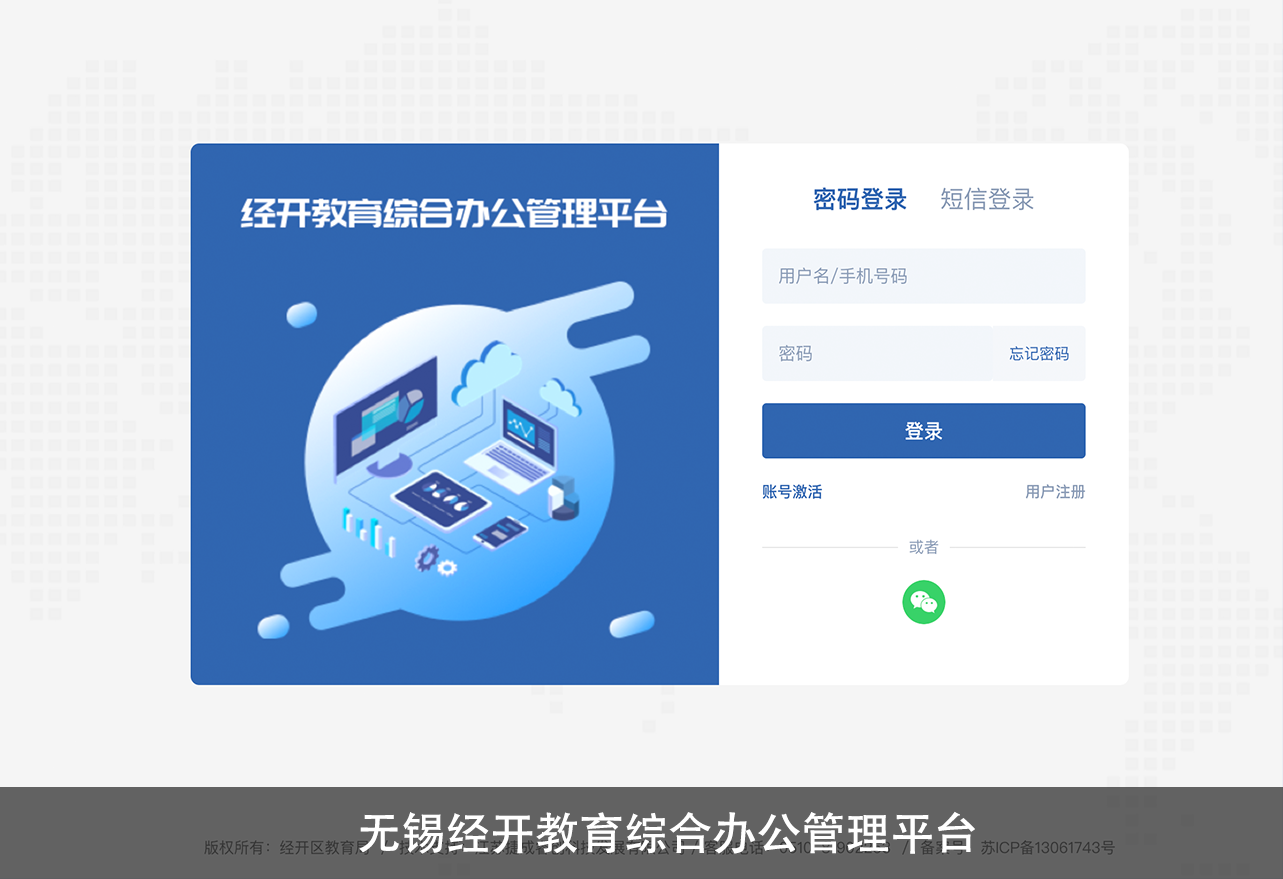The width and height of the screenshot is (1283, 879).
Task: Click the bar chart graphic by the gears
Action: [x=369, y=532]
